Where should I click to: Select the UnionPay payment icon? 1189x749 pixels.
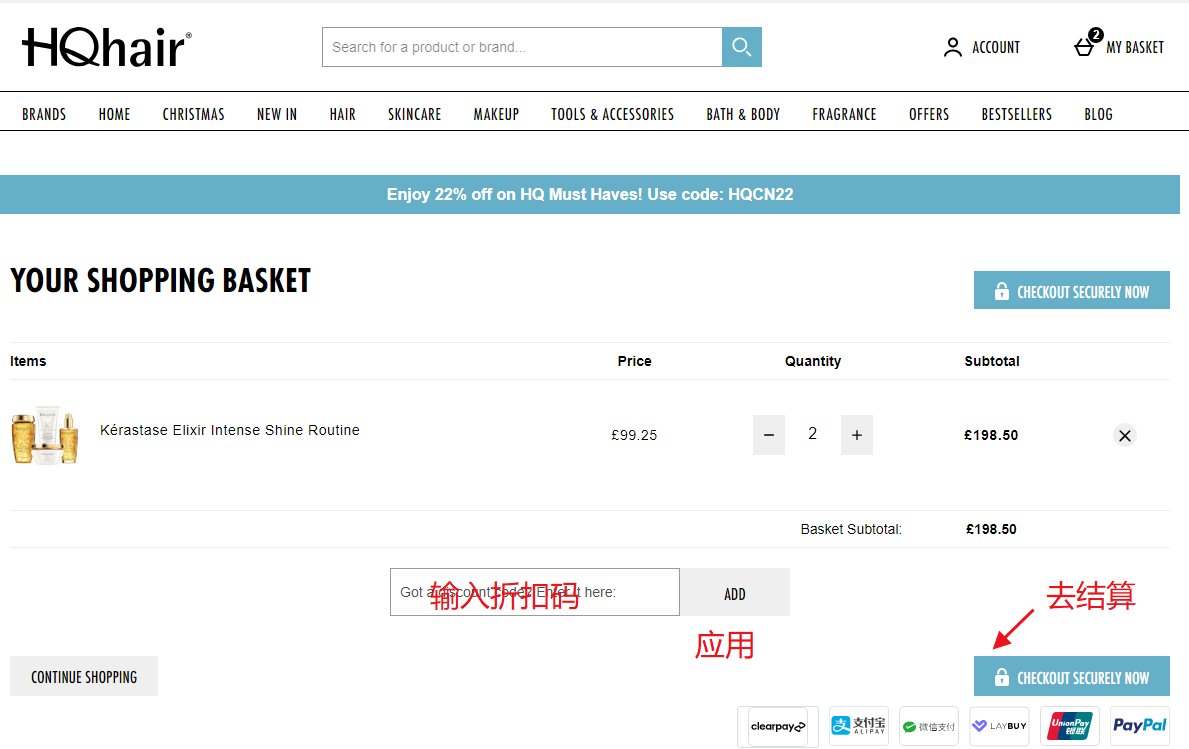coord(1070,726)
